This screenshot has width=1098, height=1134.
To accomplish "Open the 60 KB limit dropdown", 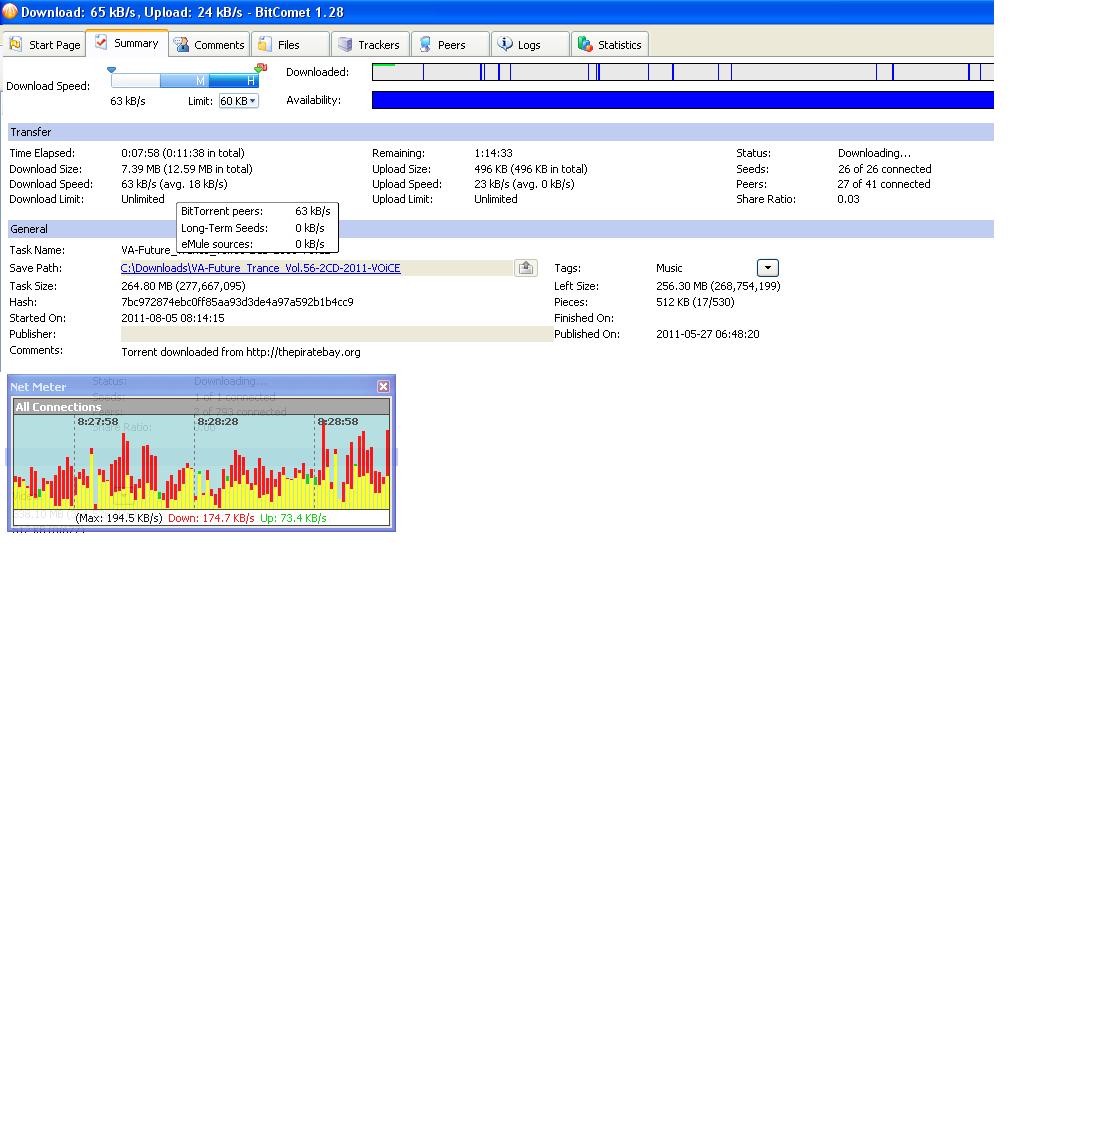I will click(239, 101).
